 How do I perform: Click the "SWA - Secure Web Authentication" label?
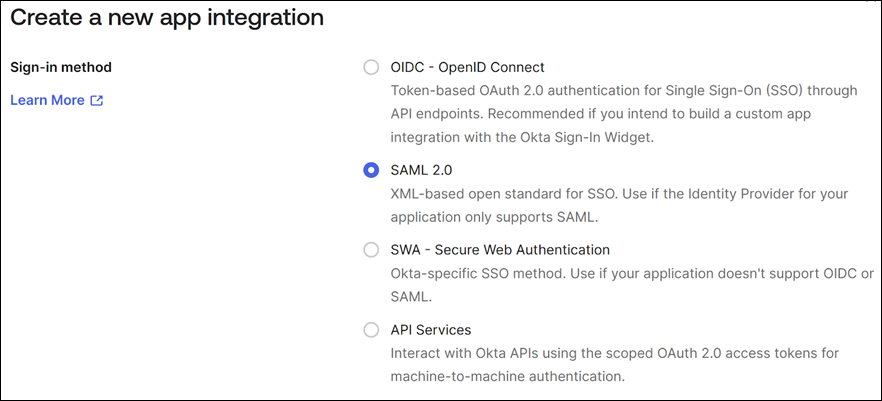coord(500,250)
